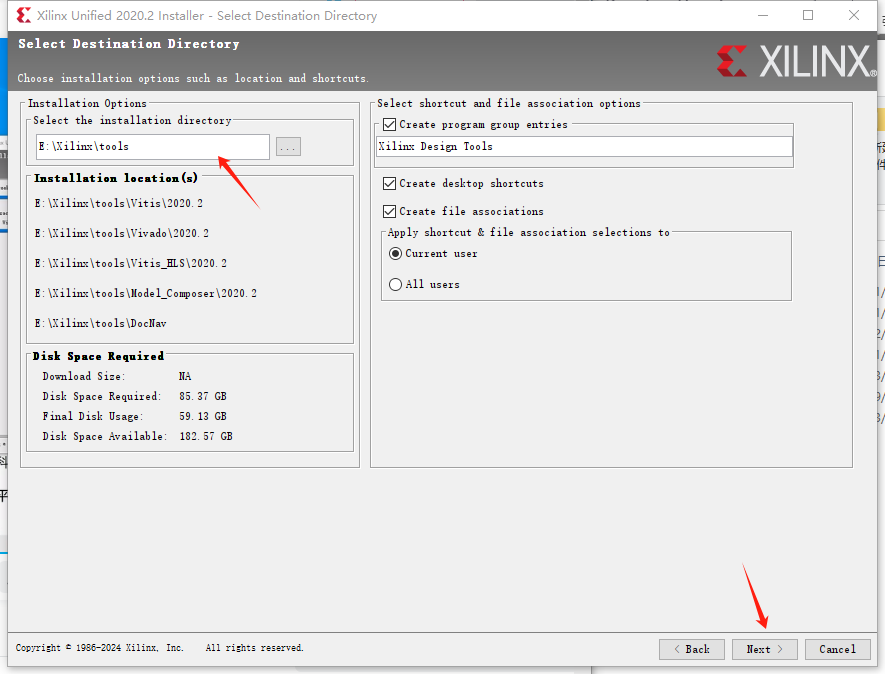Click the Select Destination Directory heading

click(129, 44)
